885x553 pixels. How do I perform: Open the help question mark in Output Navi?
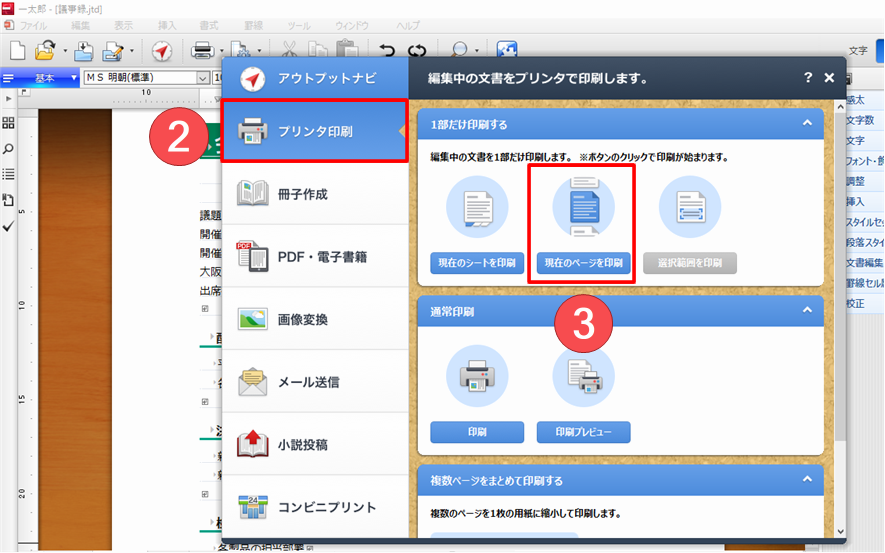click(x=808, y=77)
